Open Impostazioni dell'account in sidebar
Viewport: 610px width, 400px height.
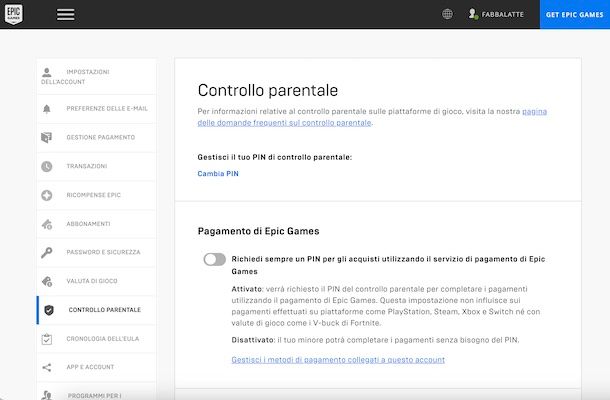pyautogui.click(x=96, y=77)
